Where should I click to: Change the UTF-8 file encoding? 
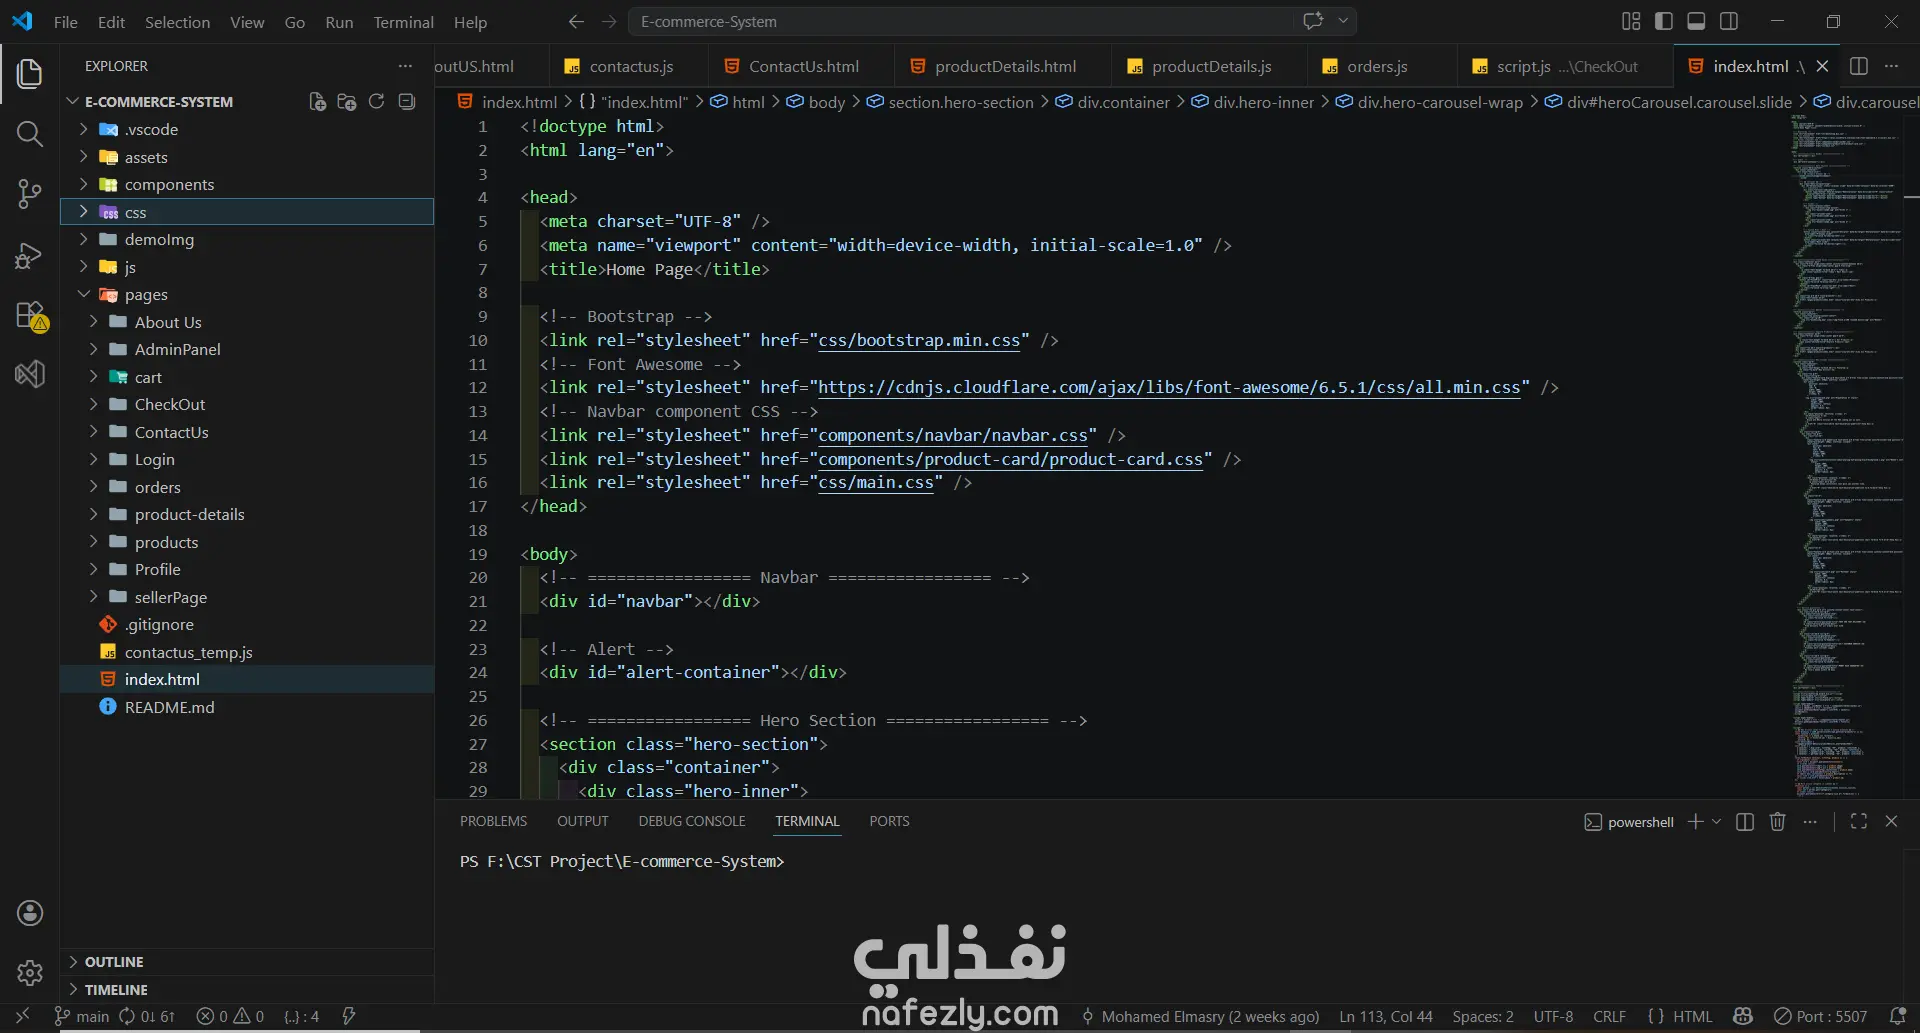tap(1553, 1017)
